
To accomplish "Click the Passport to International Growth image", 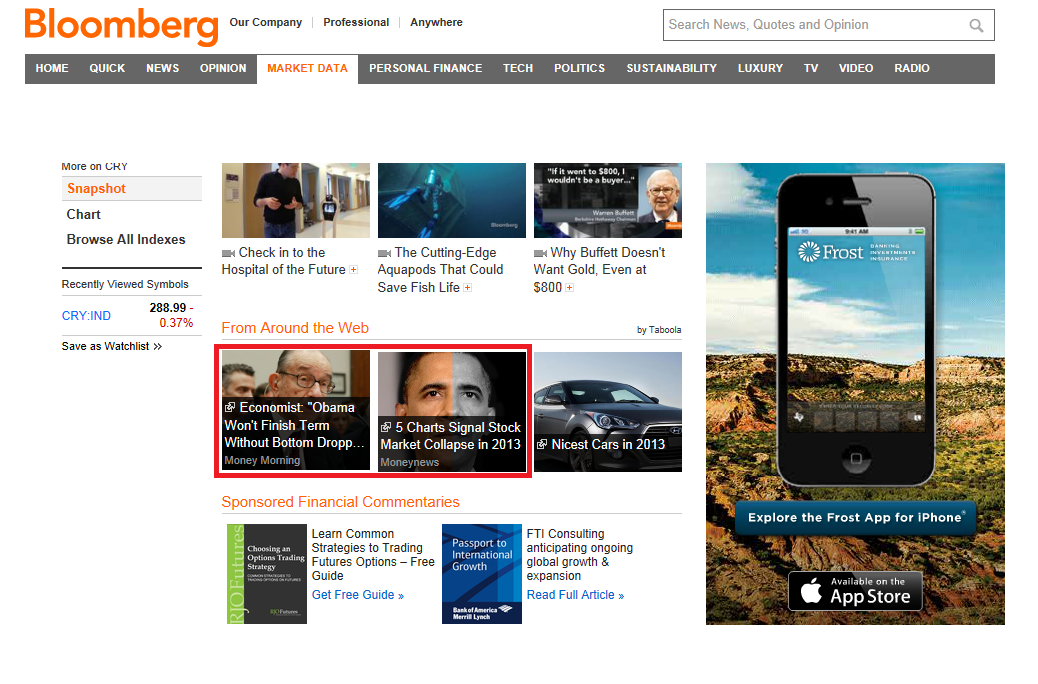I will tap(482, 574).
